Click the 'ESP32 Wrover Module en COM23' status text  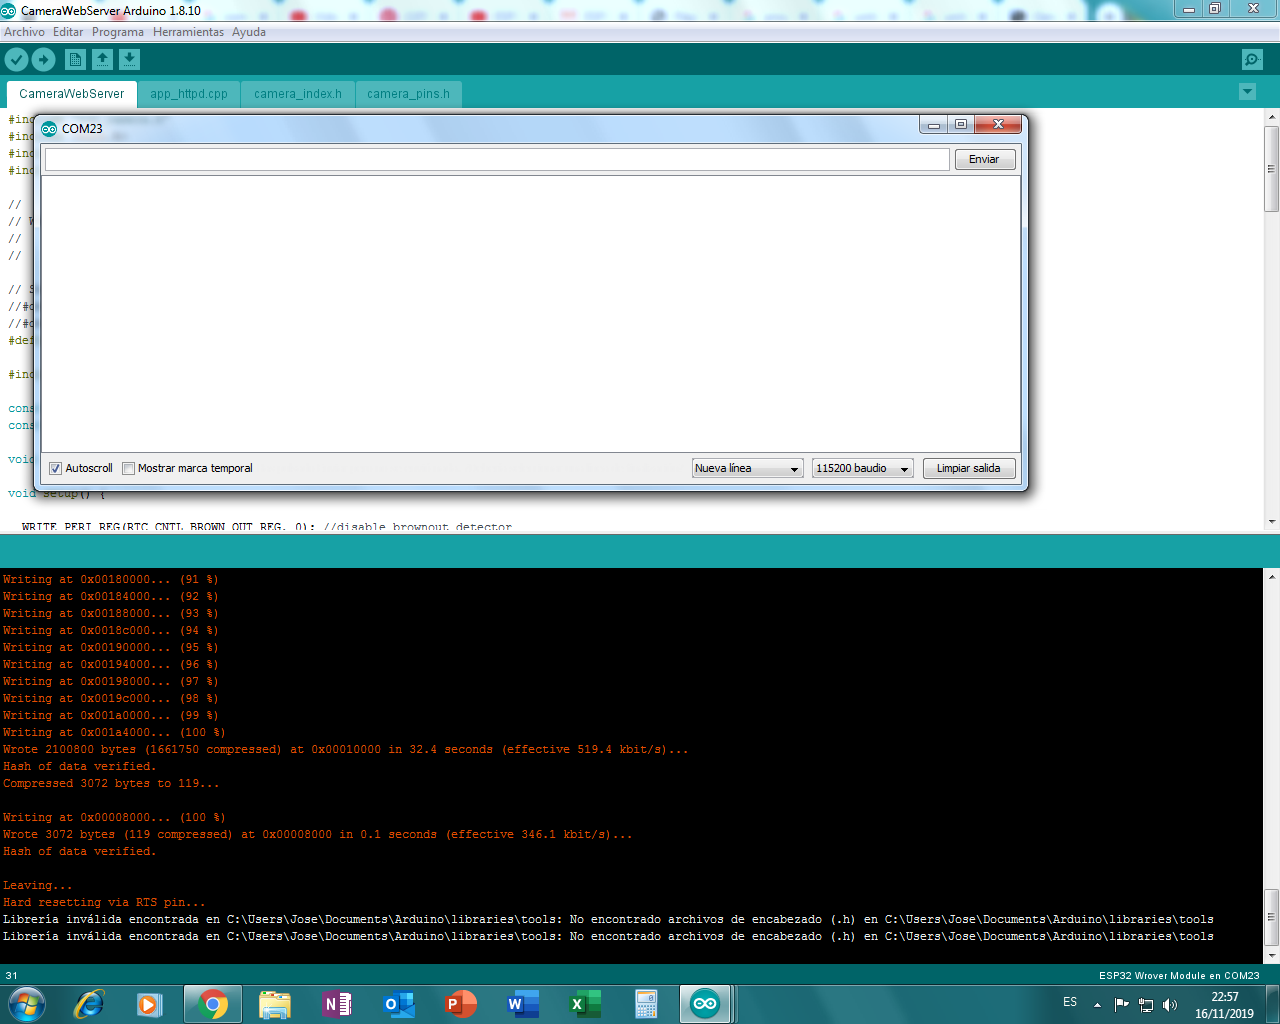click(1179, 976)
